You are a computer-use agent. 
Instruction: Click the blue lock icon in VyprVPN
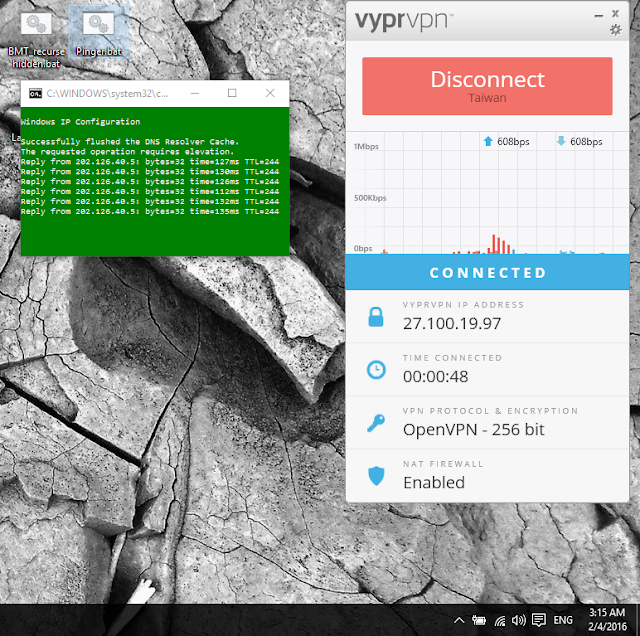pyautogui.click(x=376, y=317)
